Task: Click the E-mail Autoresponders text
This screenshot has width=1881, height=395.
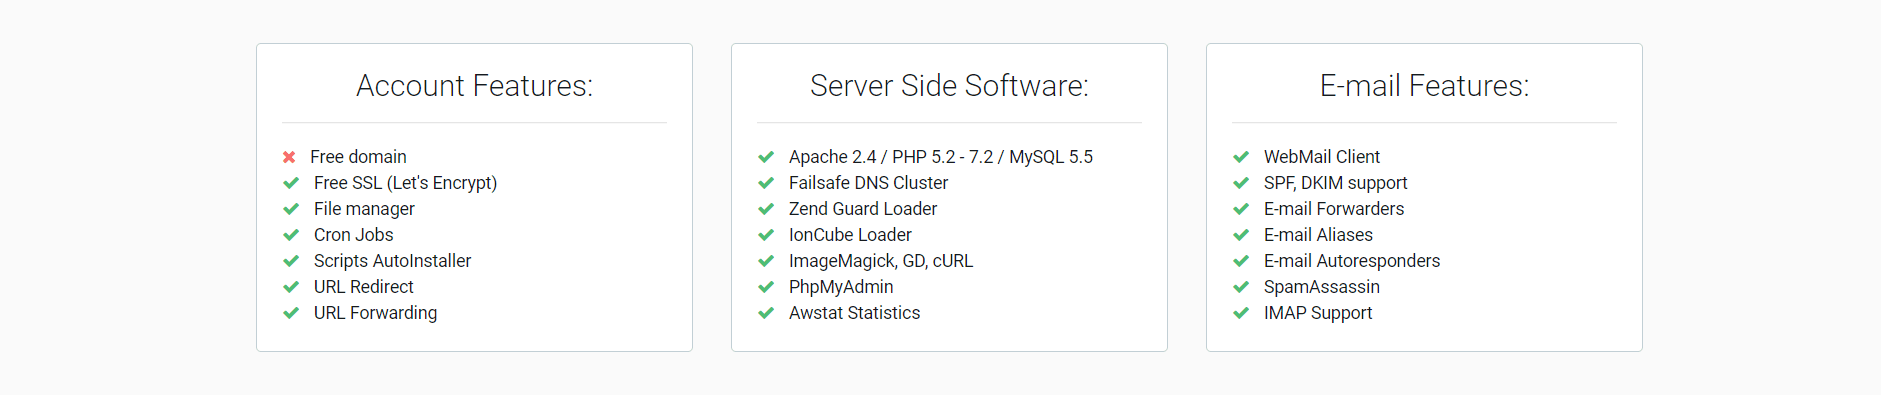Action: coord(1352,261)
